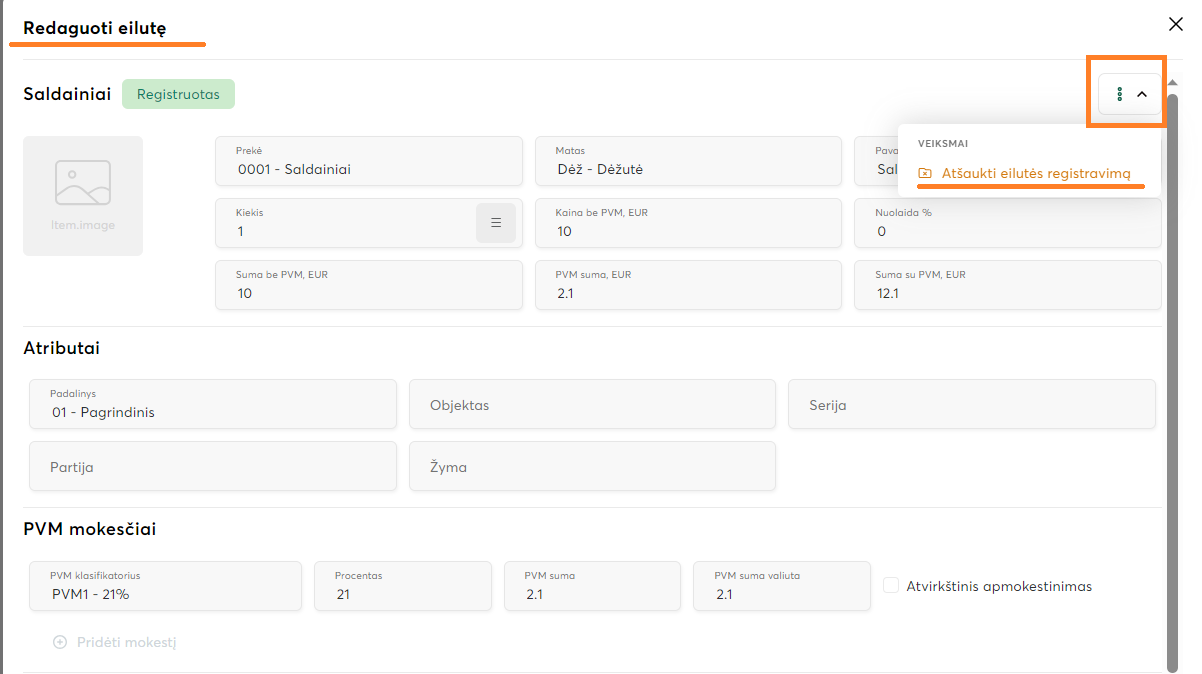Image resolution: width=1202 pixels, height=674 pixels.
Task: Click the Nuolaida % field
Action: coord(1006,223)
